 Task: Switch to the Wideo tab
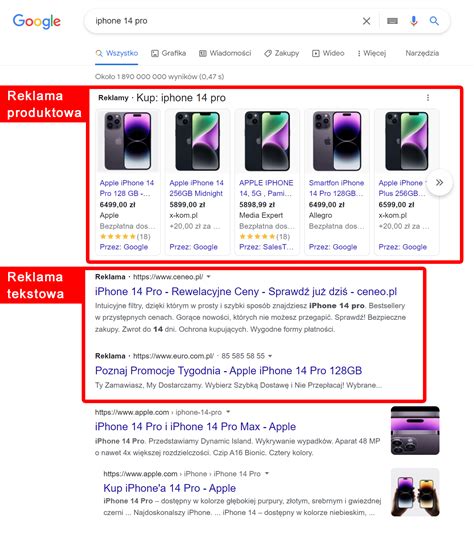328,53
